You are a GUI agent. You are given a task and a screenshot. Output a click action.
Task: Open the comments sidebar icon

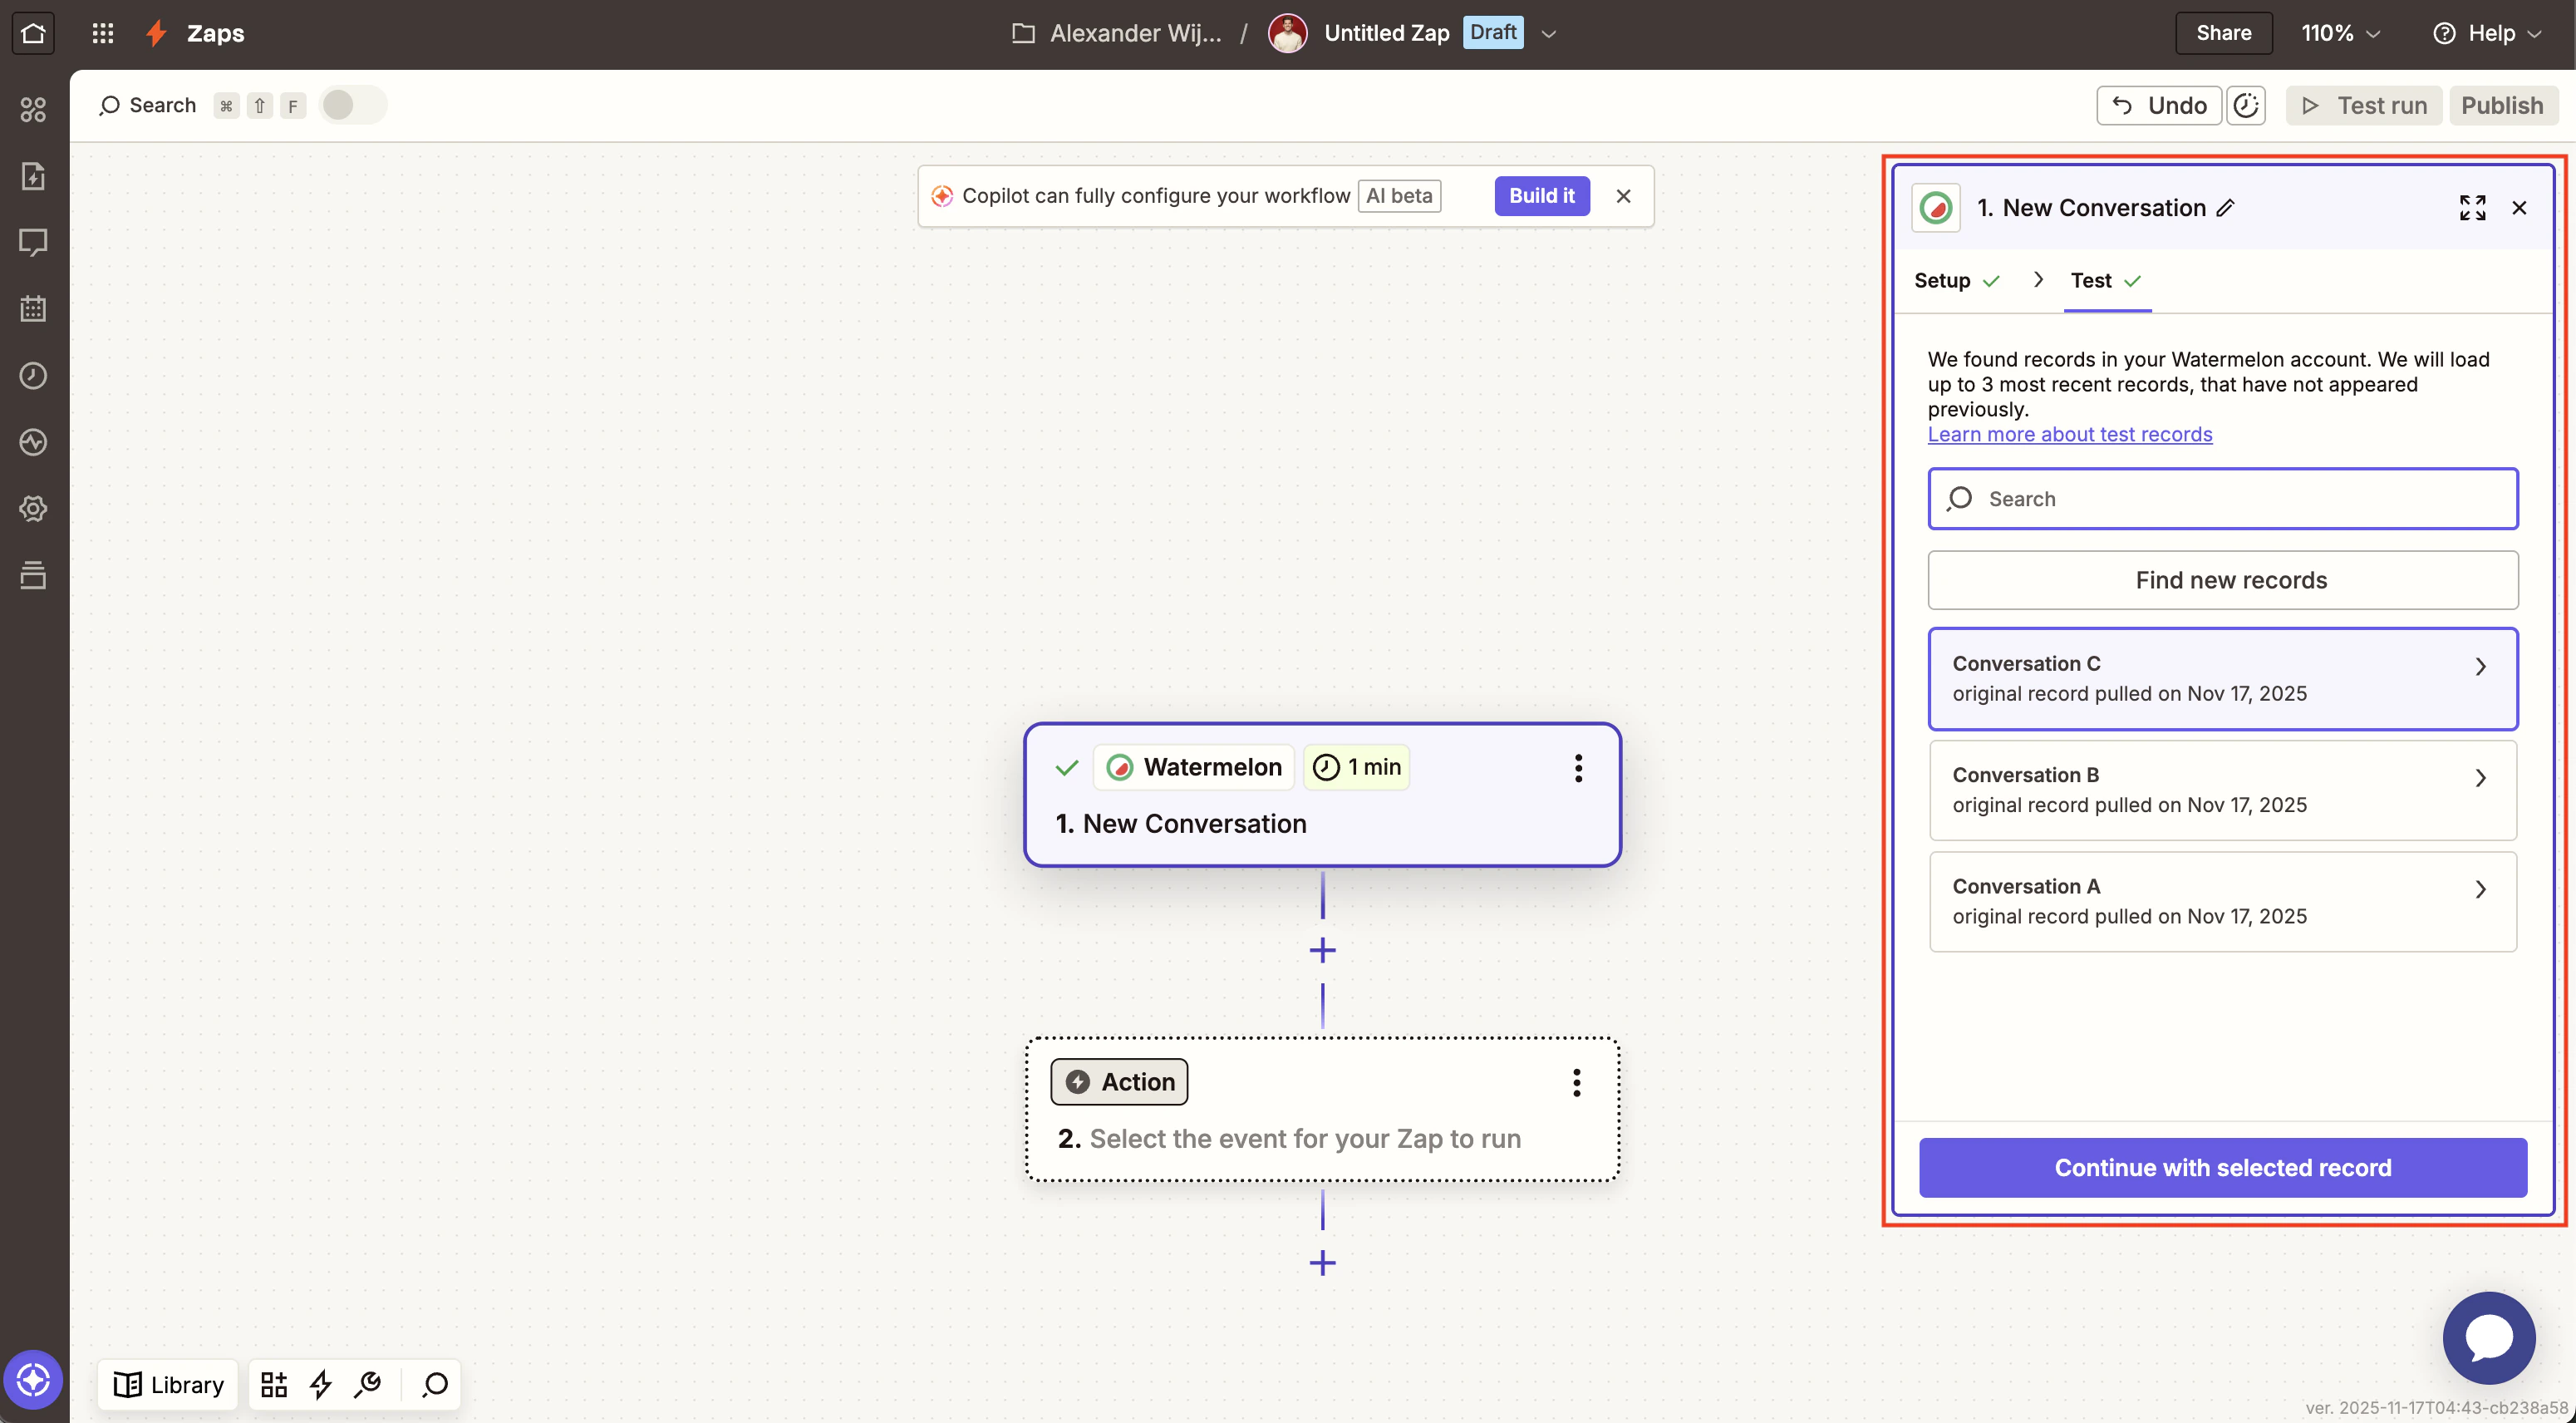(x=33, y=242)
